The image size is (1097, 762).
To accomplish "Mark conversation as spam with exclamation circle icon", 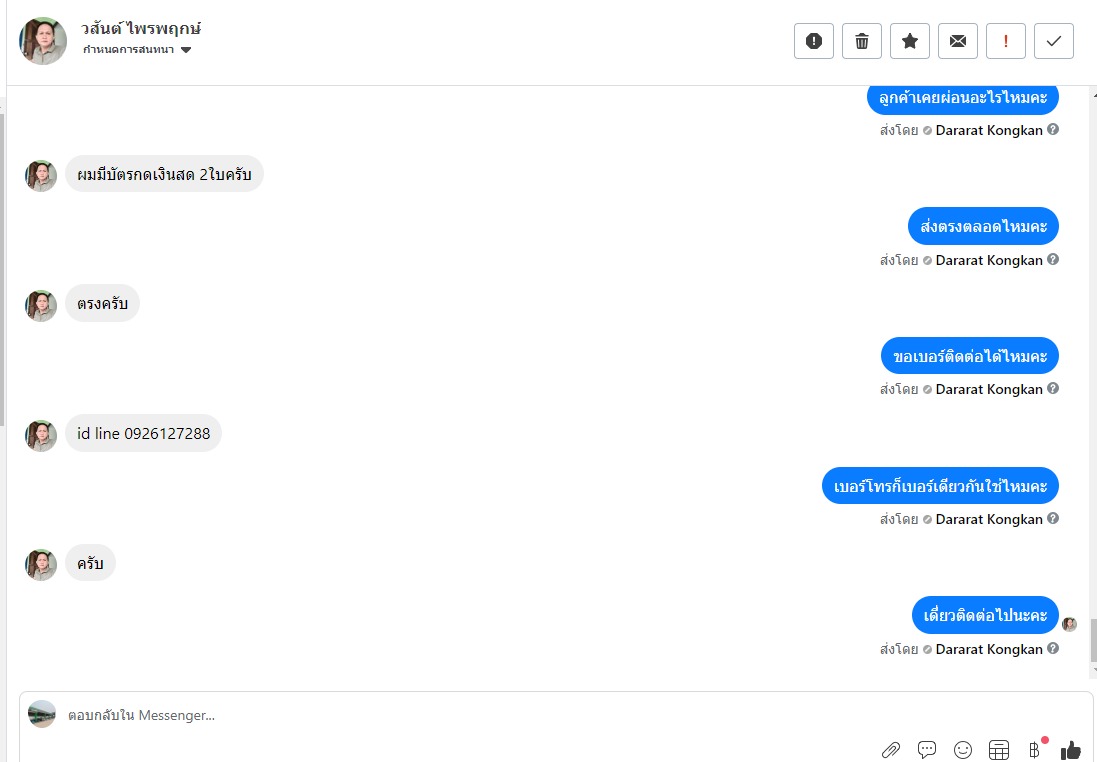I will tap(814, 41).
